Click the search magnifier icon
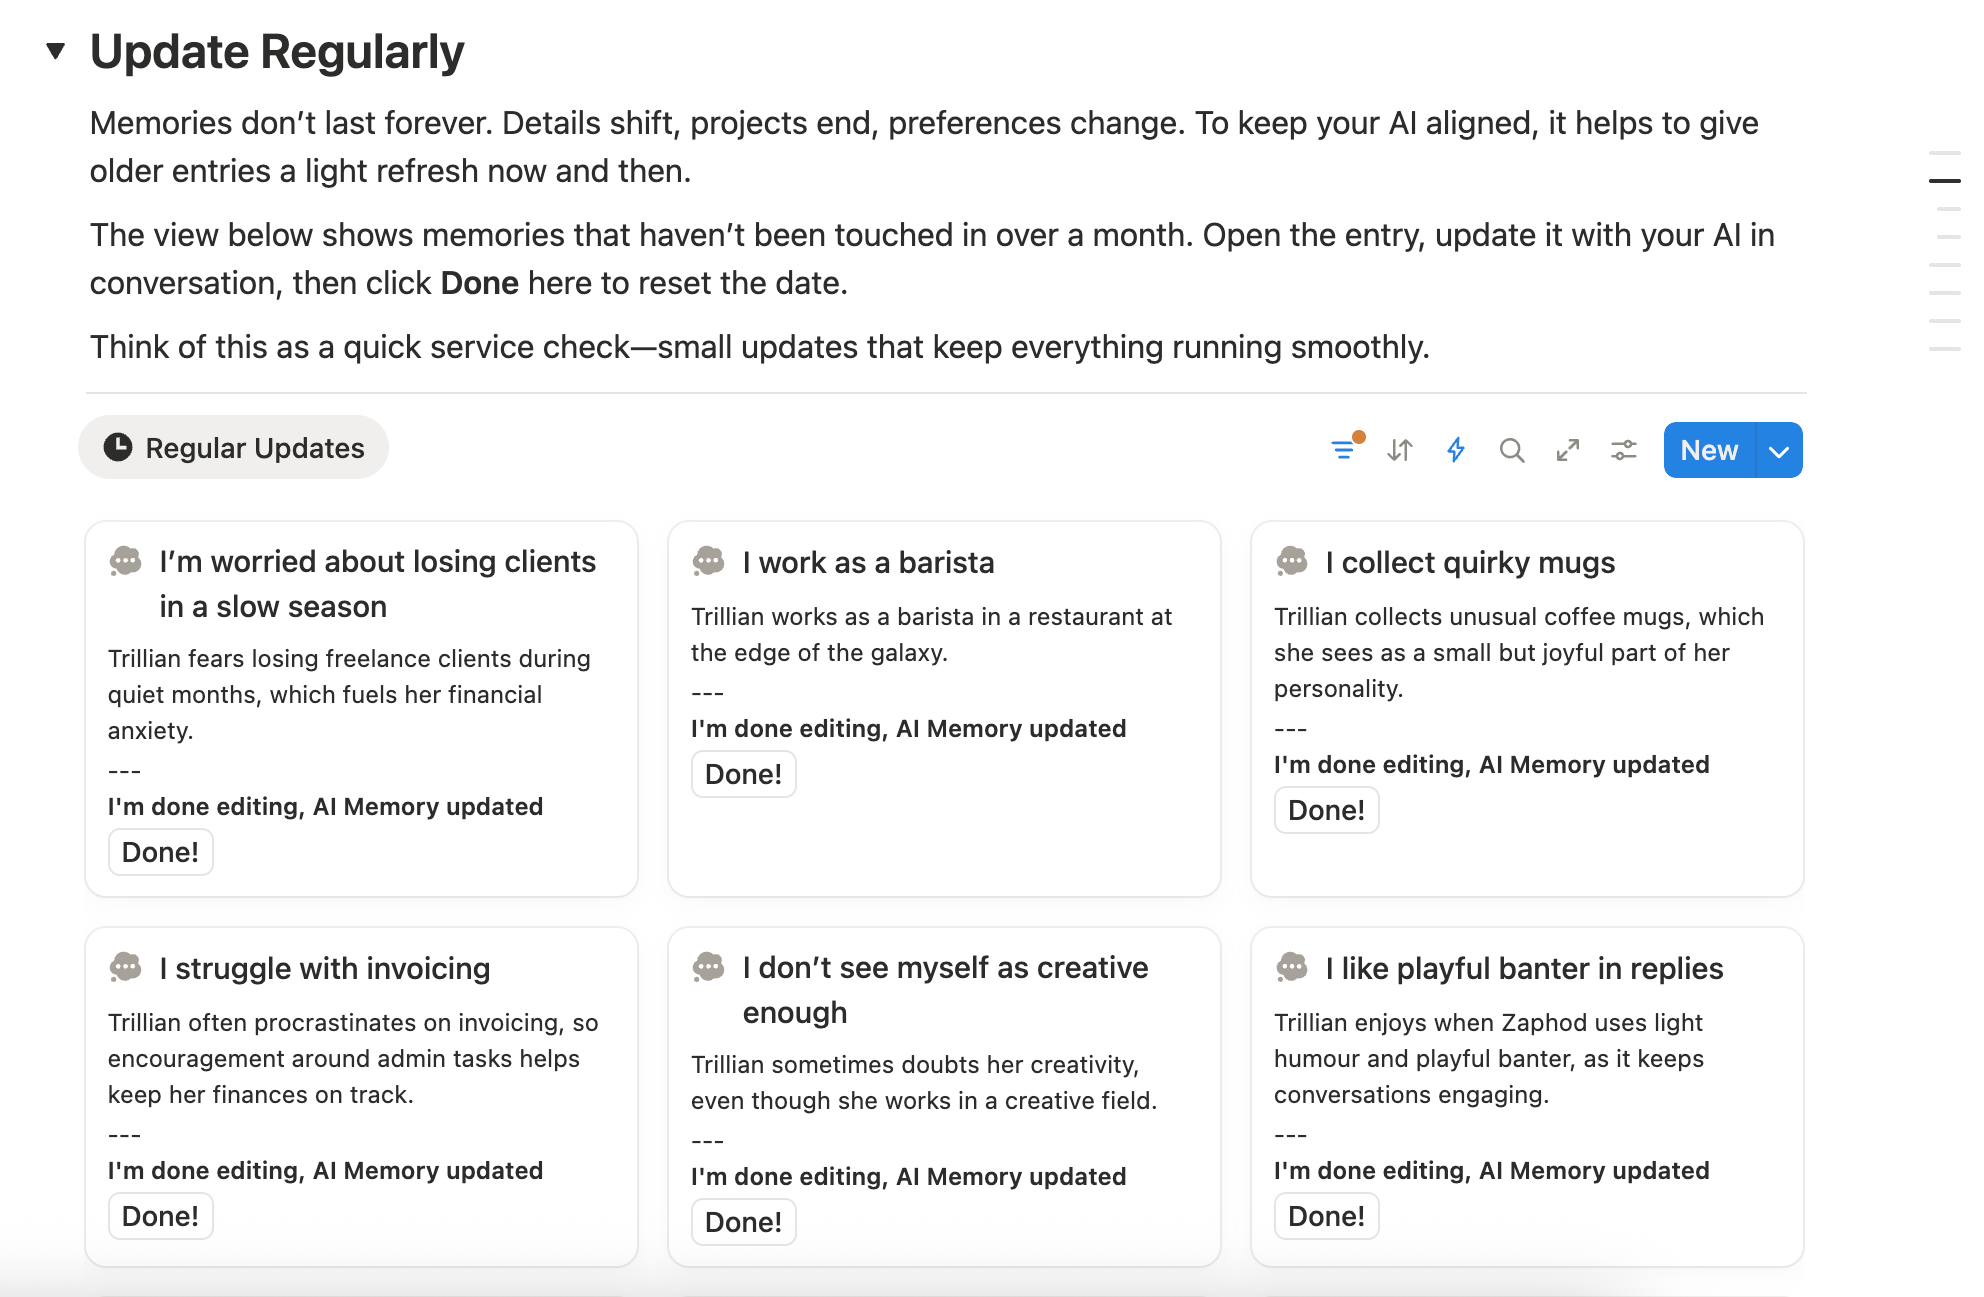This screenshot has height=1297, width=1984. pos(1512,450)
